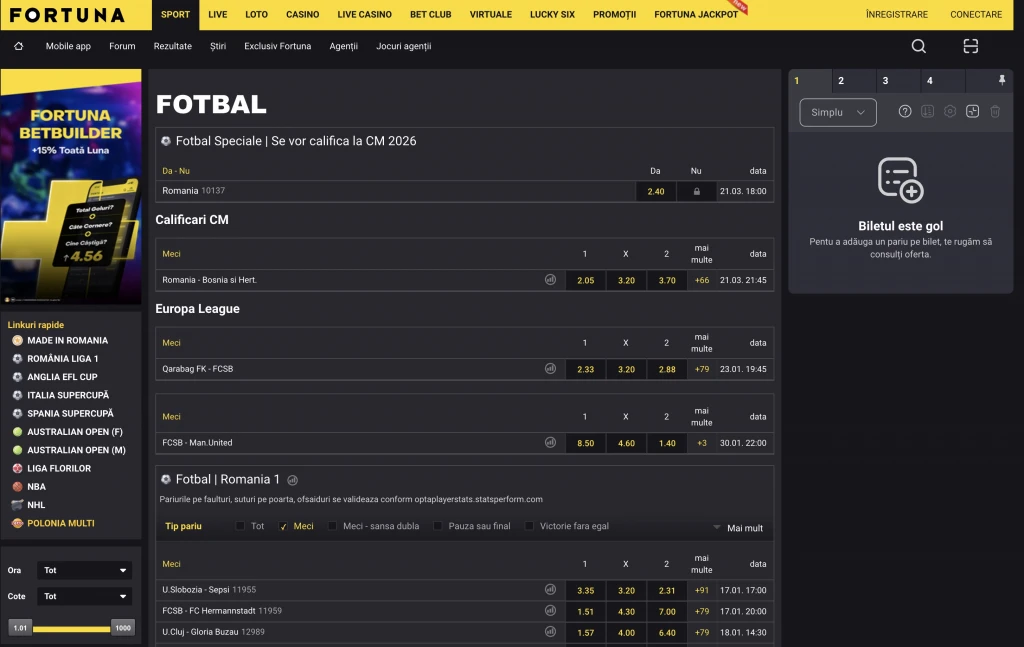This screenshot has width=1024, height=647.
Task: Click the bet slip trash icon
Action: (x=995, y=112)
